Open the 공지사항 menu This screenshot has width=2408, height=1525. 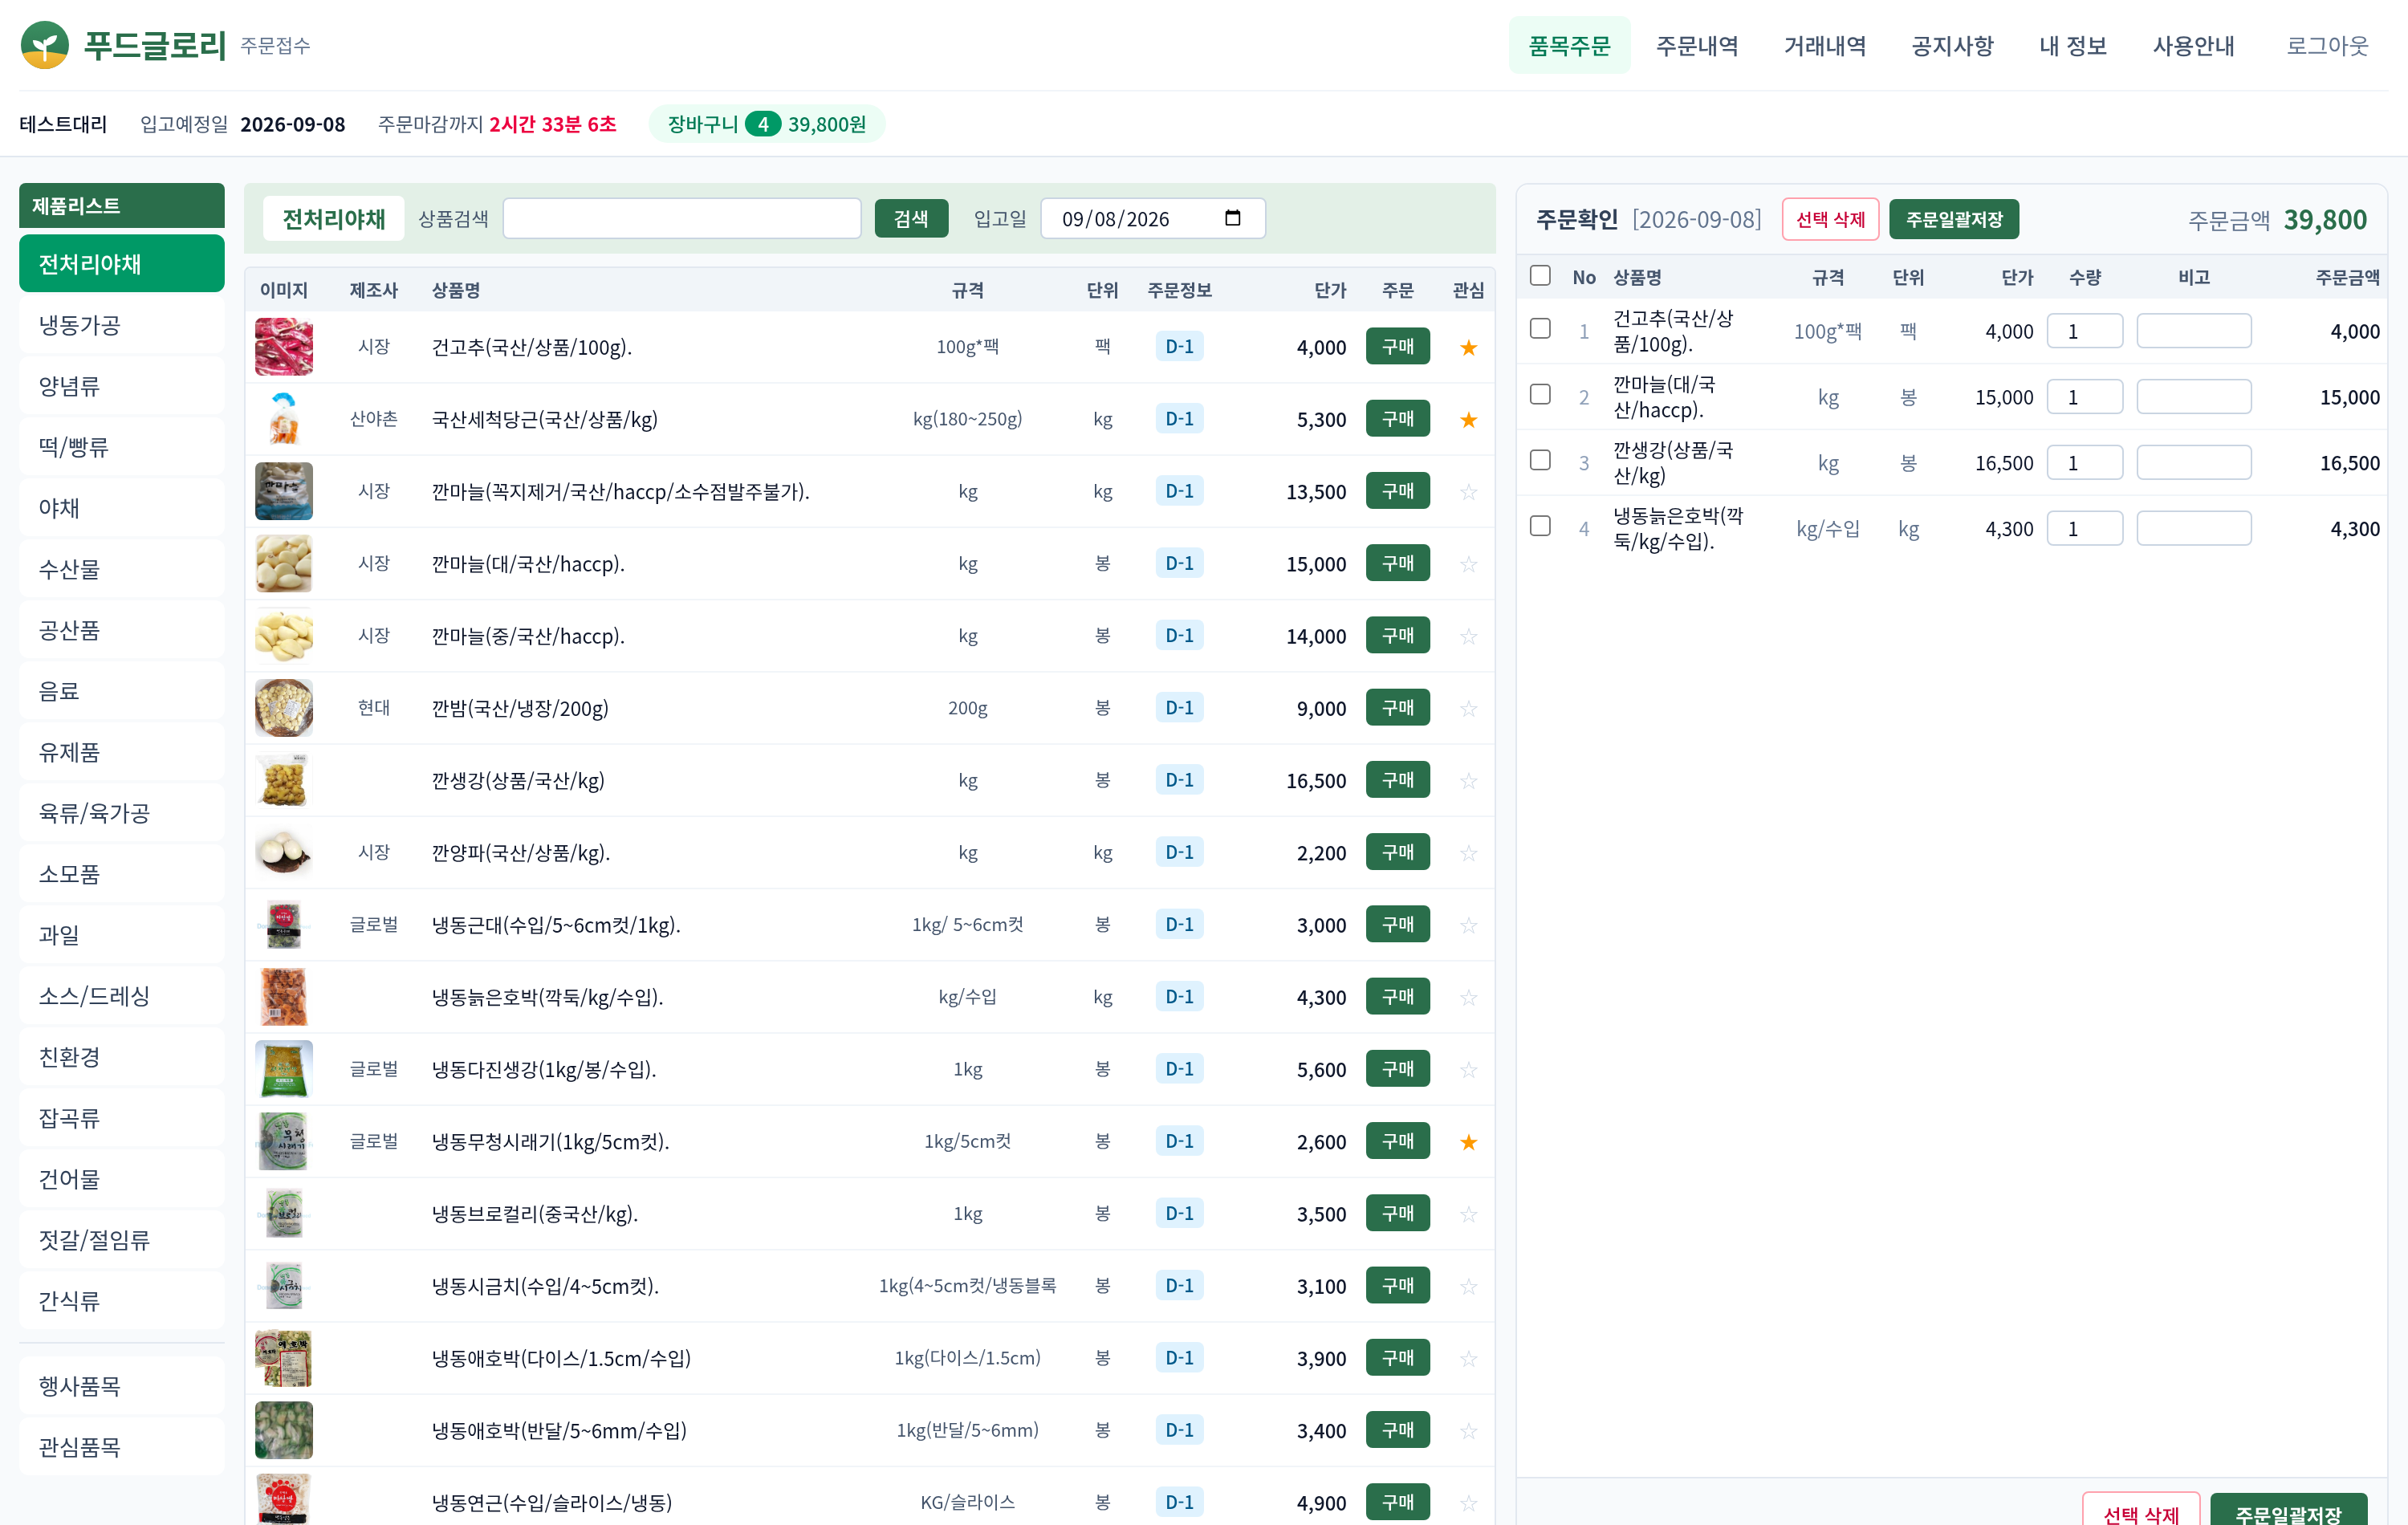pyautogui.click(x=1952, y=45)
